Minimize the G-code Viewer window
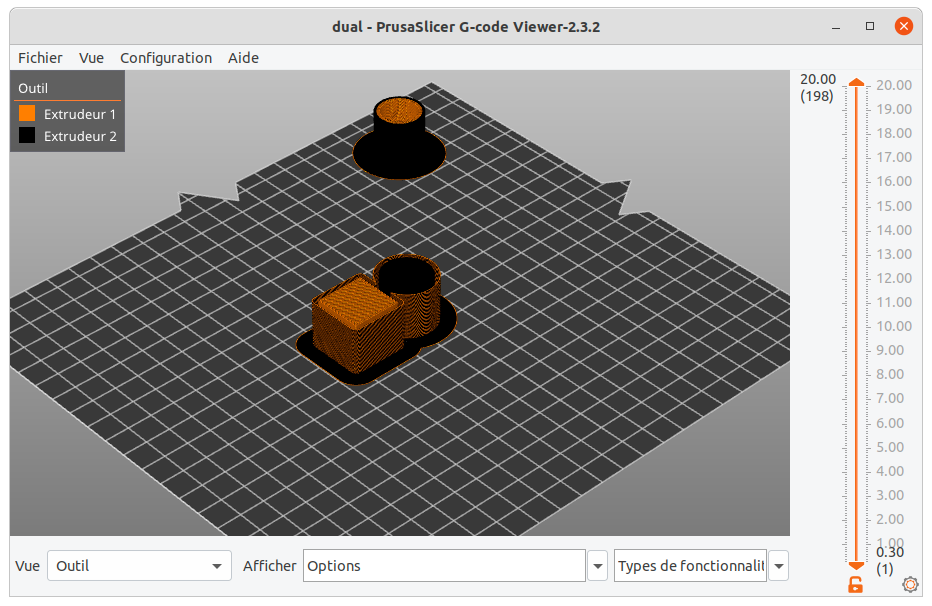 pyautogui.click(x=836, y=27)
